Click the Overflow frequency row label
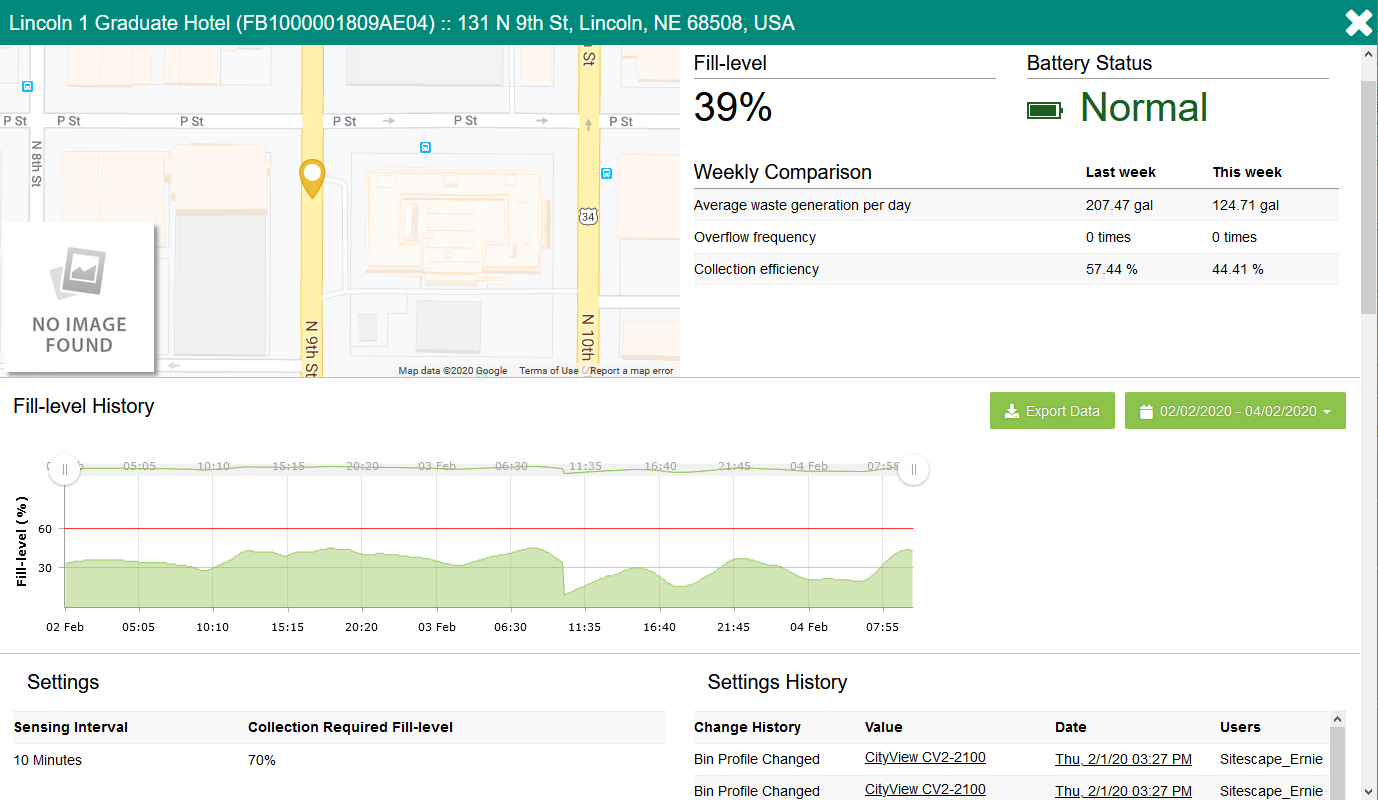Viewport: 1378px width, 800px height. point(755,237)
